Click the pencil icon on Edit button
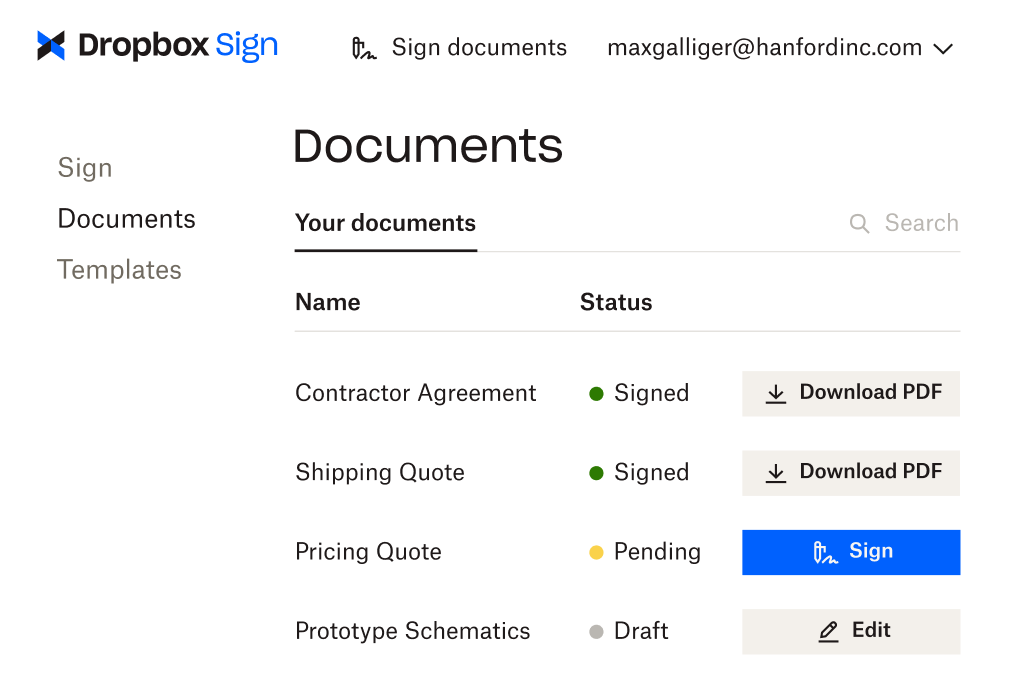The width and height of the screenshot is (1020, 680). pos(828,631)
